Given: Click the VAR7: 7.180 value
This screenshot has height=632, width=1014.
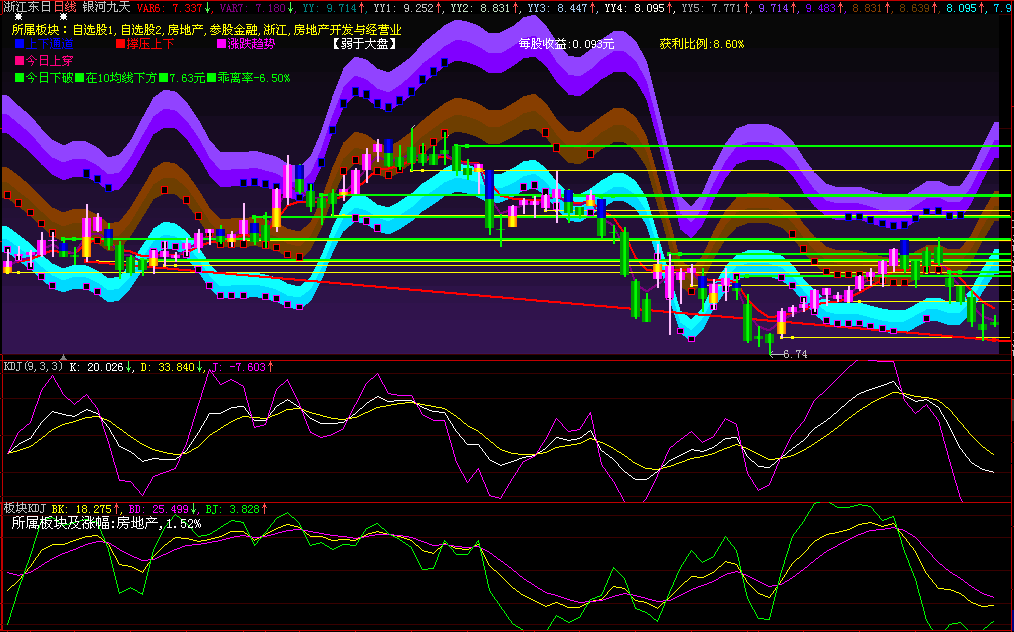Looking at the screenshot, I should coord(252,8).
